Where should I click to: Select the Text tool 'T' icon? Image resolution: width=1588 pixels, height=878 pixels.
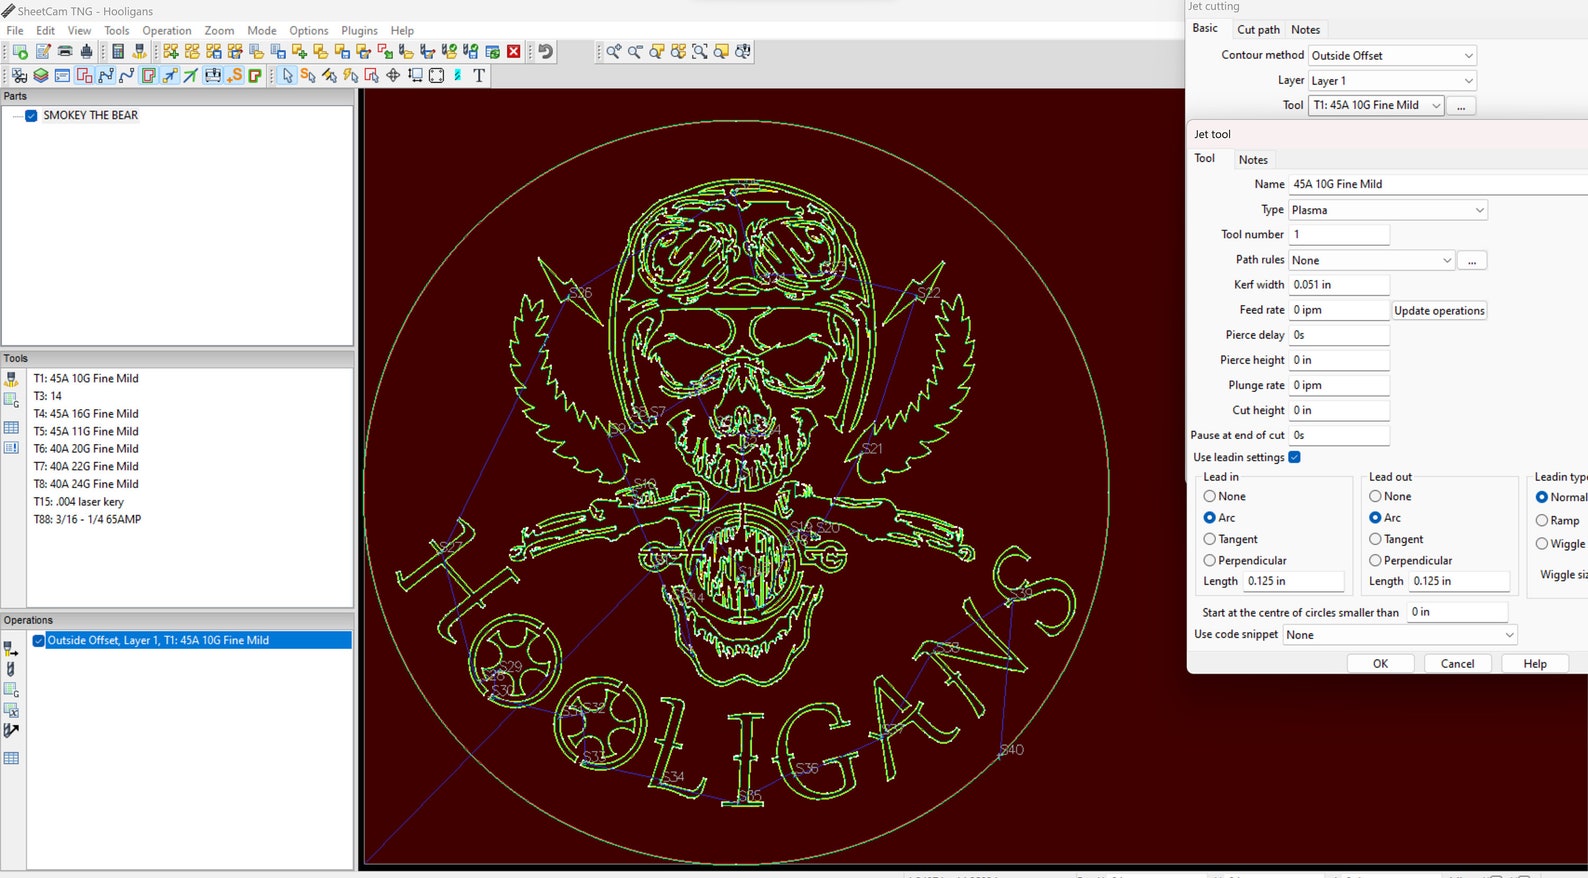[x=479, y=76]
